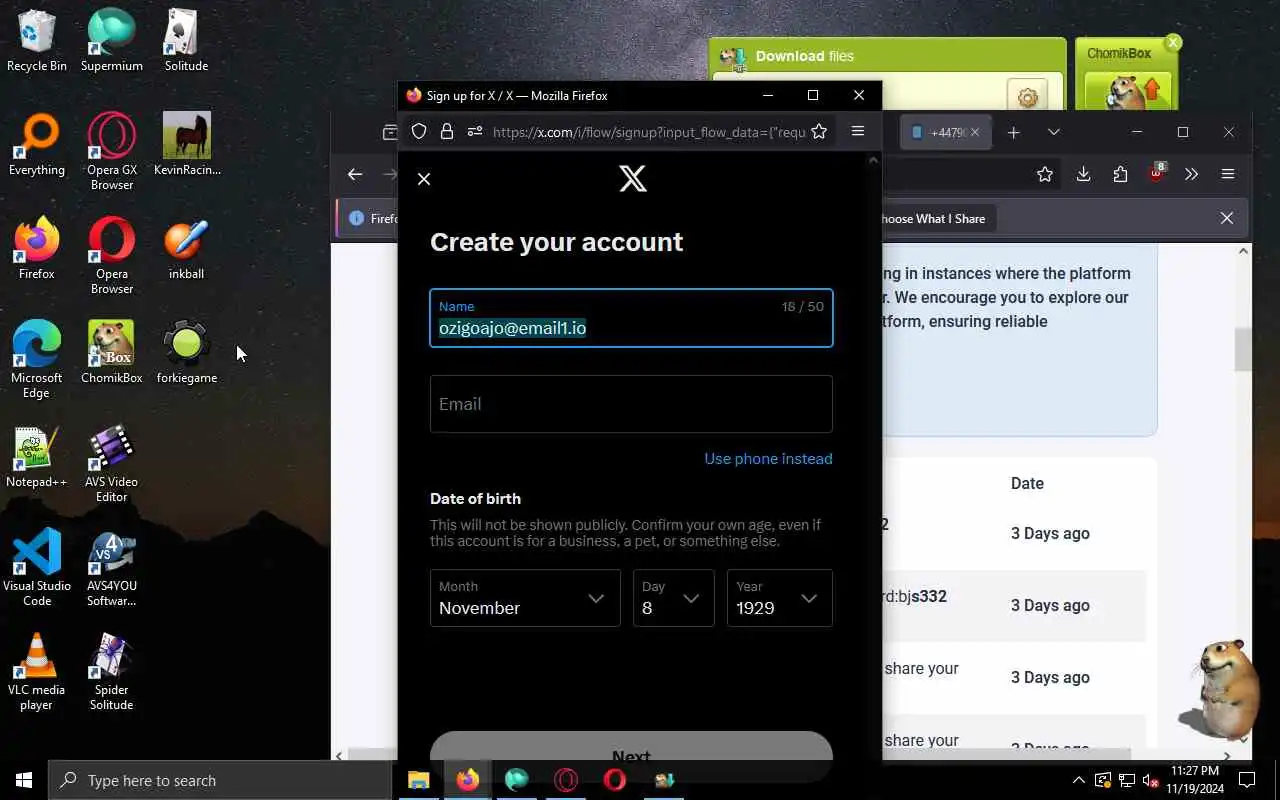1280x800 pixels.
Task: Open Opera GX from the taskbar
Action: (x=566, y=780)
